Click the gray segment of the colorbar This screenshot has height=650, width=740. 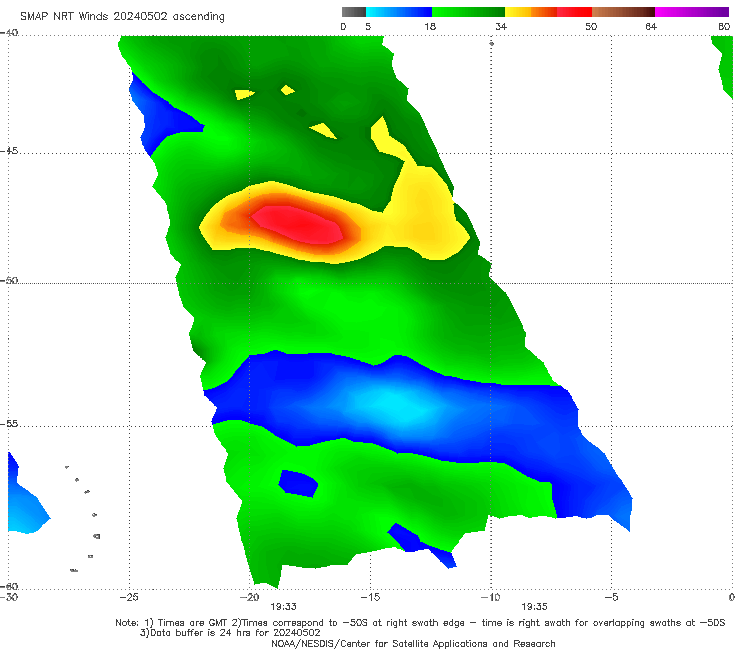click(354, 12)
